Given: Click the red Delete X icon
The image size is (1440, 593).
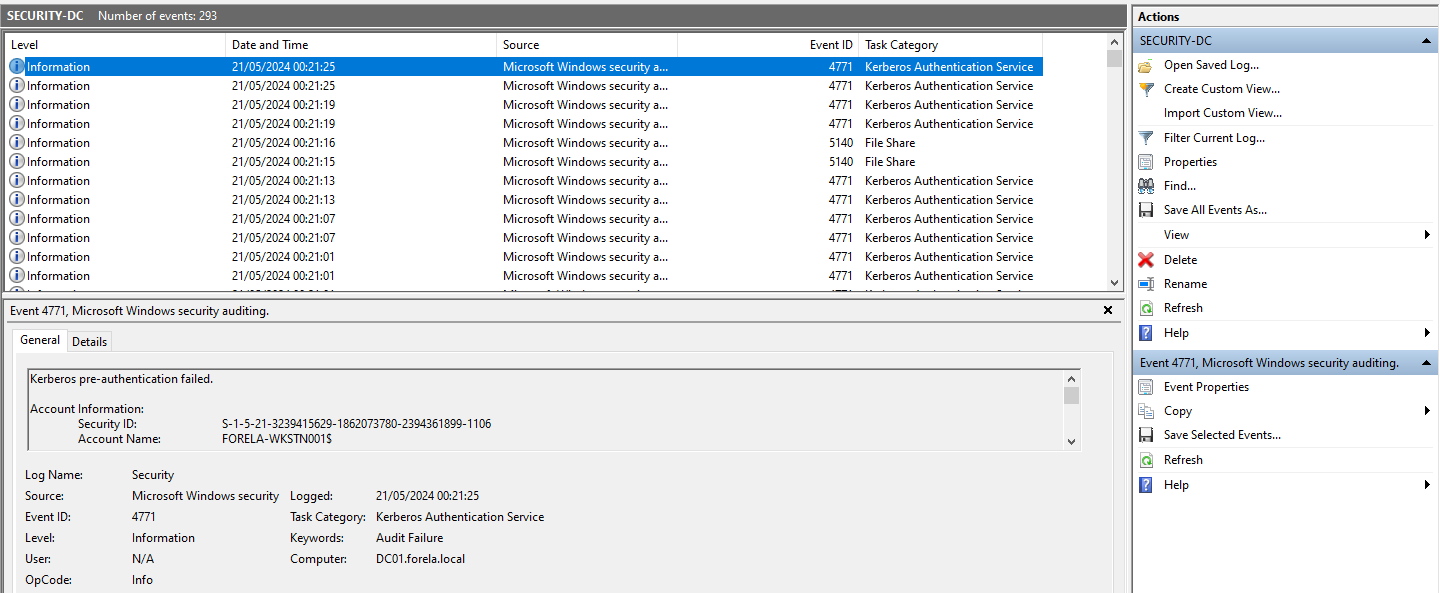Looking at the screenshot, I should pos(1146,260).
